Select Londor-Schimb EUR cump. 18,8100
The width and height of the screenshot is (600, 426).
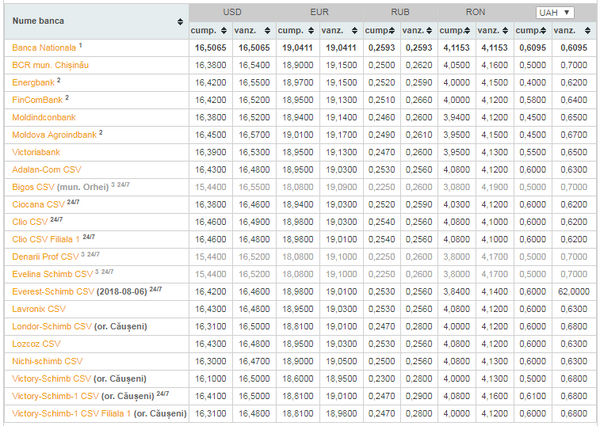click(x=297, y=326)
